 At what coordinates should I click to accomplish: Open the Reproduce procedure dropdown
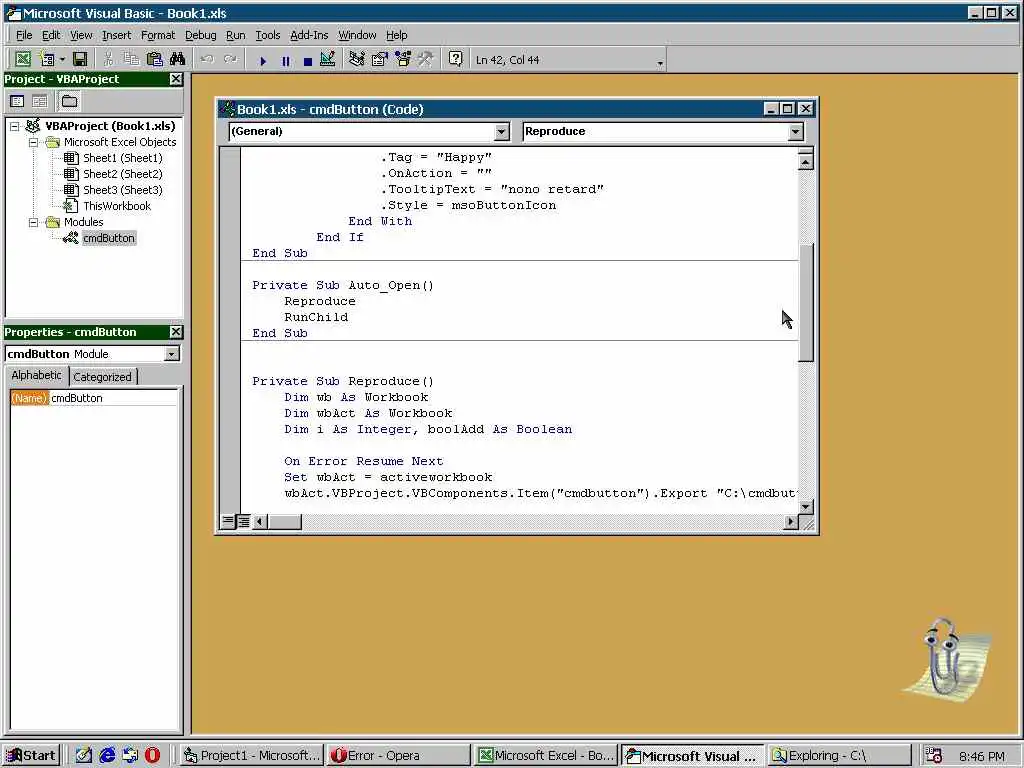pos(795,131)
